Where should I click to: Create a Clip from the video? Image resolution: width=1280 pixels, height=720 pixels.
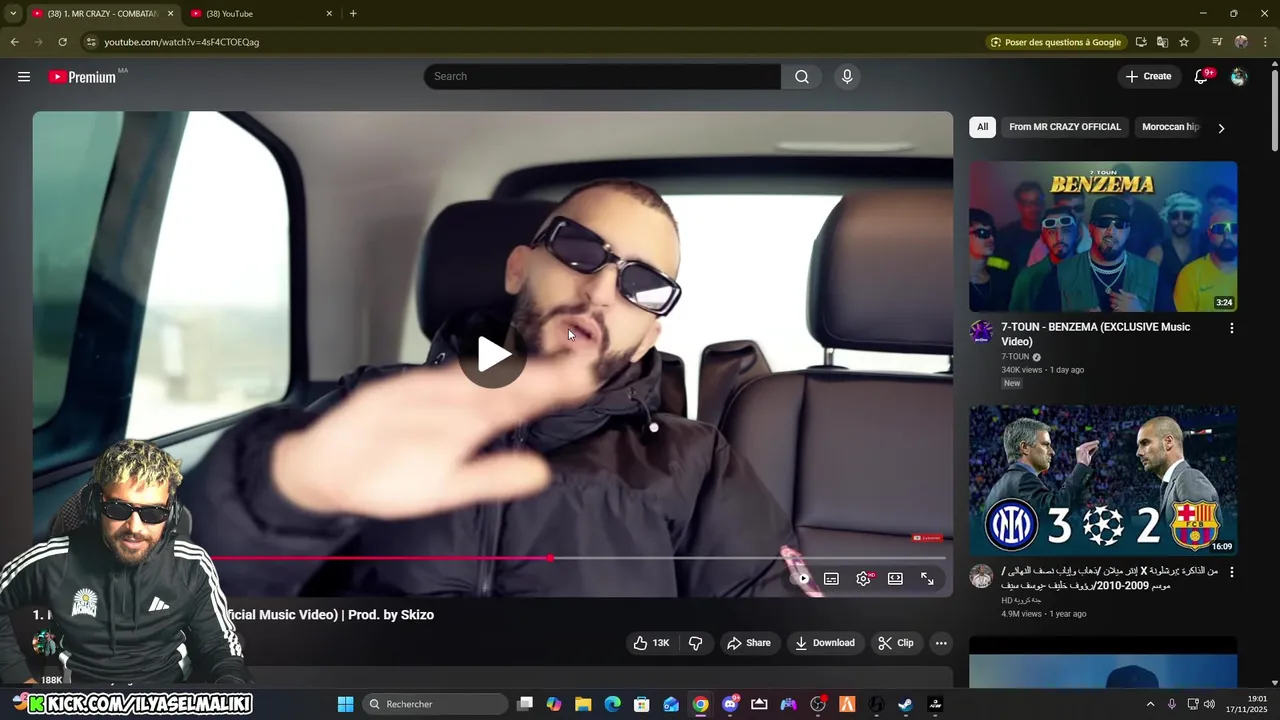click(896, 643)
